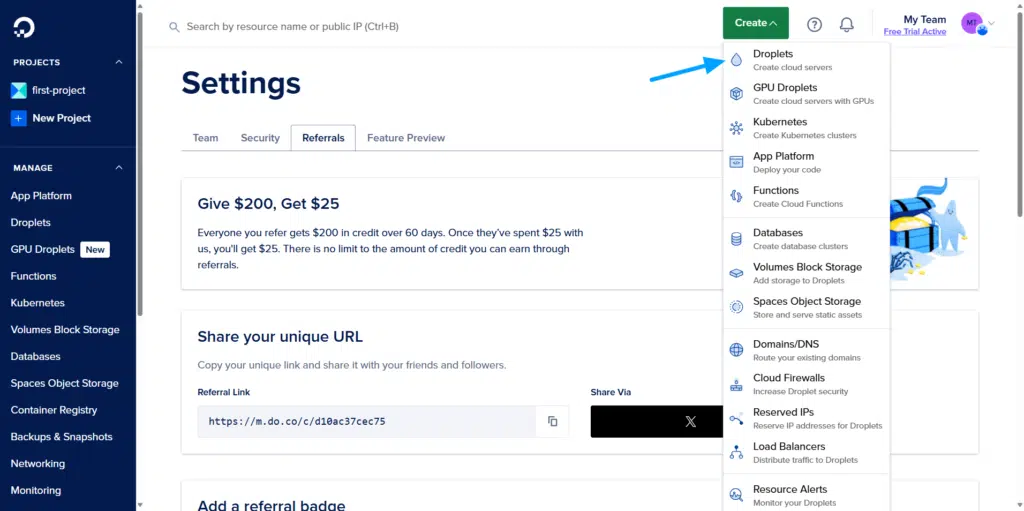Open Free Trial Active link
This screenshot has width=1024, height=511.
coord(914,31)
